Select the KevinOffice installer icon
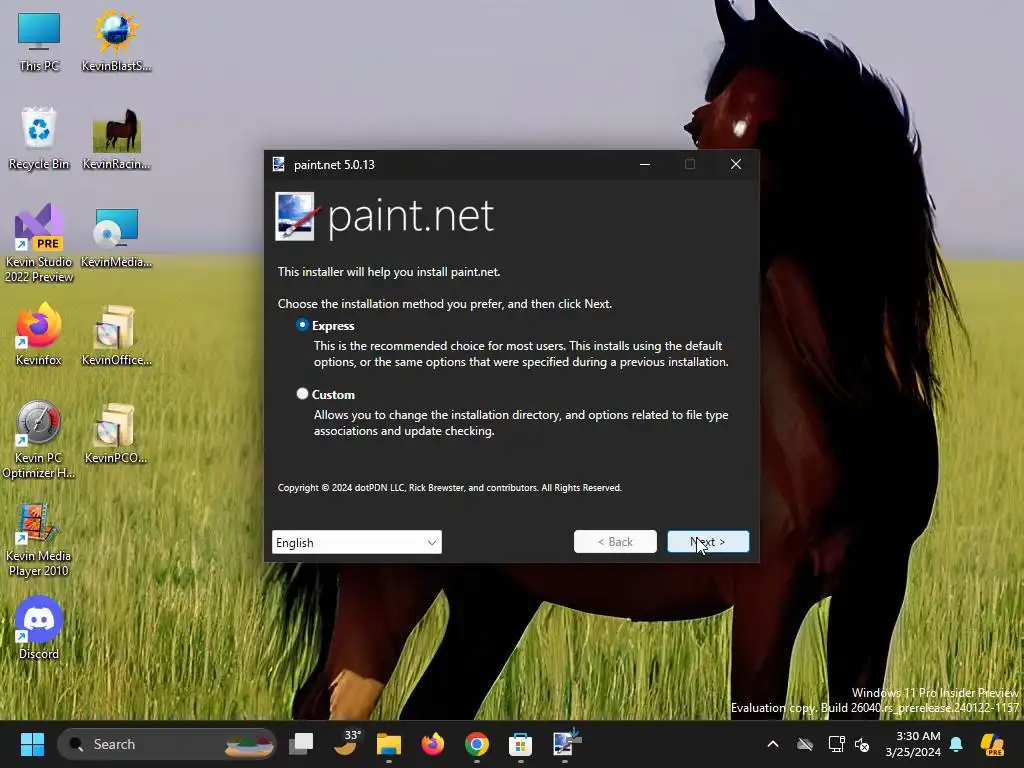 point(116,334)
